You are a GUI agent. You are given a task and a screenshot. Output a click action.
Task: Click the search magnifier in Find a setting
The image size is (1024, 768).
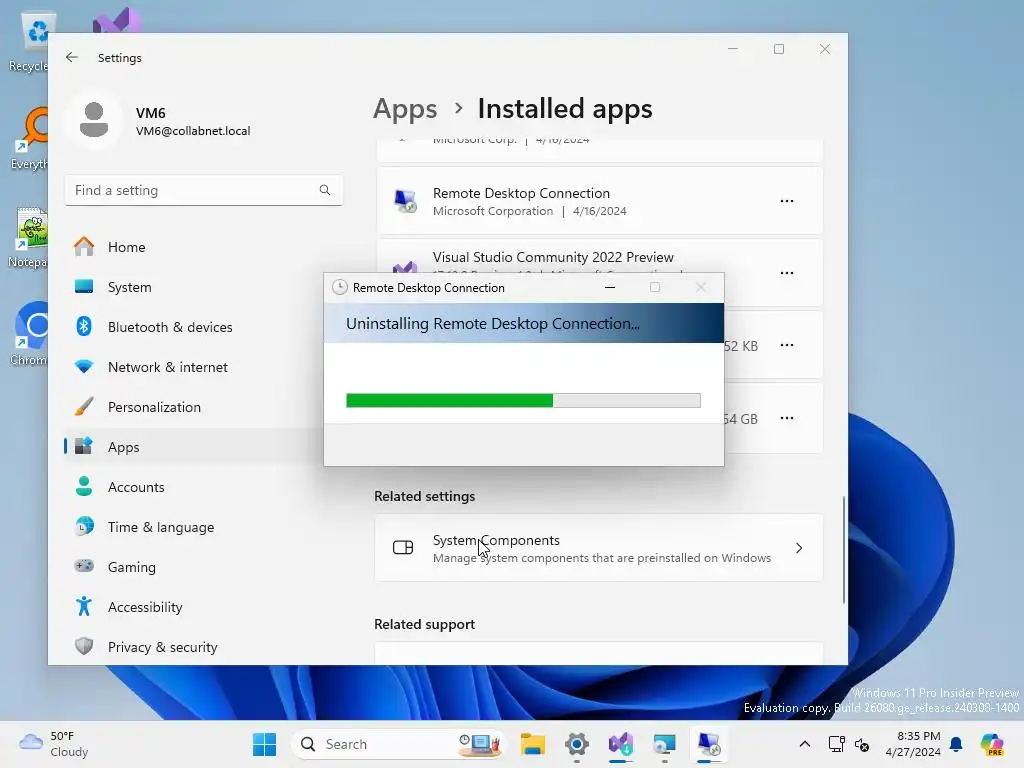(x=325, y=190)
